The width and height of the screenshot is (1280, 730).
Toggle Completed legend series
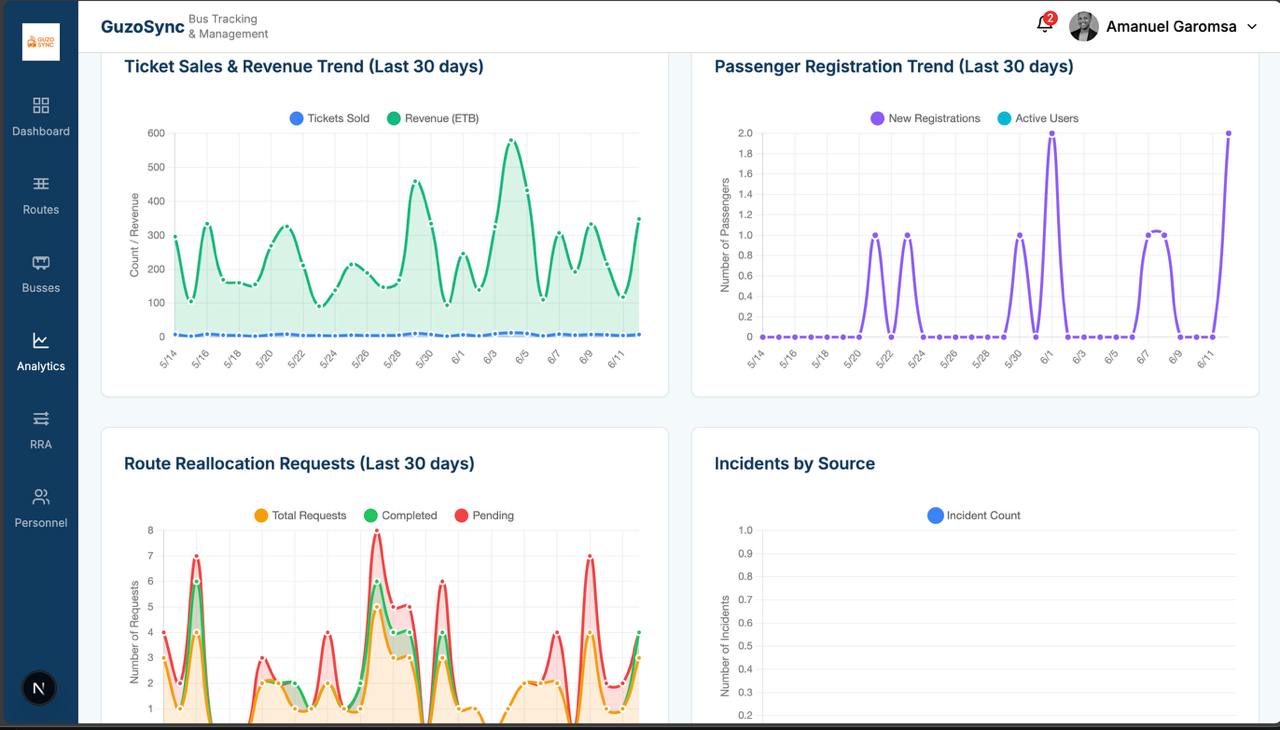(x=400, y=516)
